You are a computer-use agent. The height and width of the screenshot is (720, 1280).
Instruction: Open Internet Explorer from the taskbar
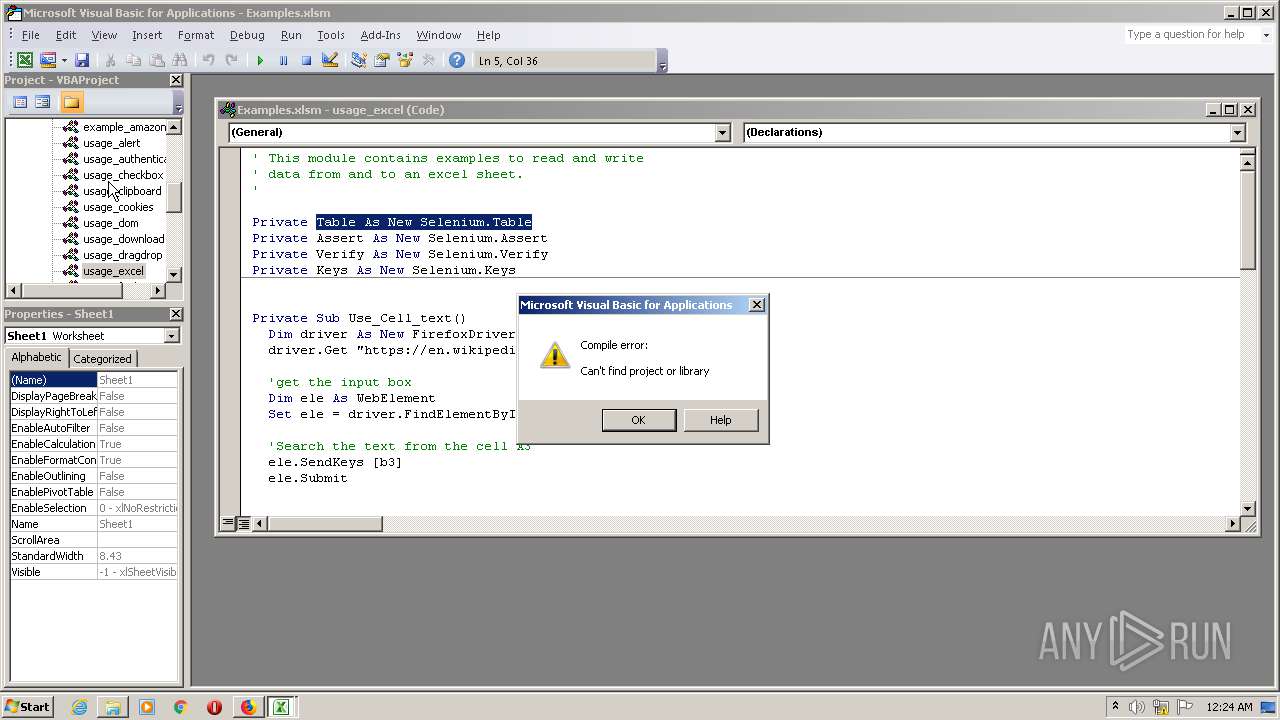(79, 707)
